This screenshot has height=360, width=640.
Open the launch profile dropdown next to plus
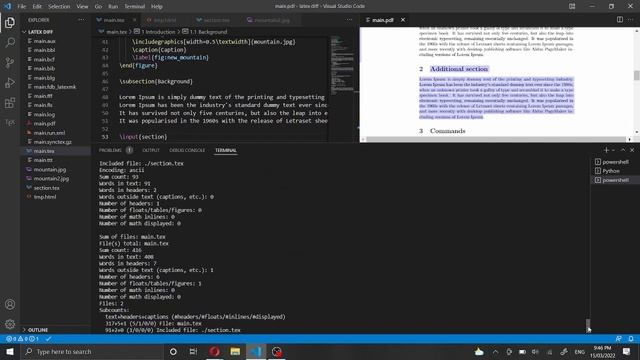613,151
